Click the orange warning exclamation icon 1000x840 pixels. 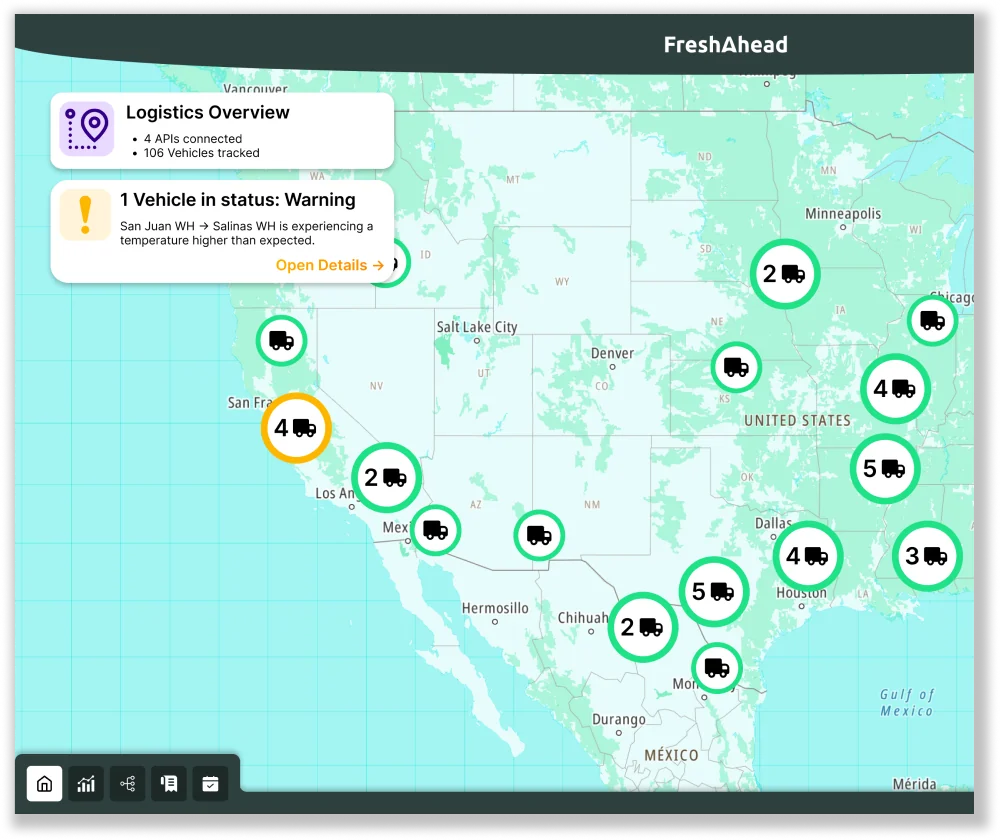tap(85, 213)
